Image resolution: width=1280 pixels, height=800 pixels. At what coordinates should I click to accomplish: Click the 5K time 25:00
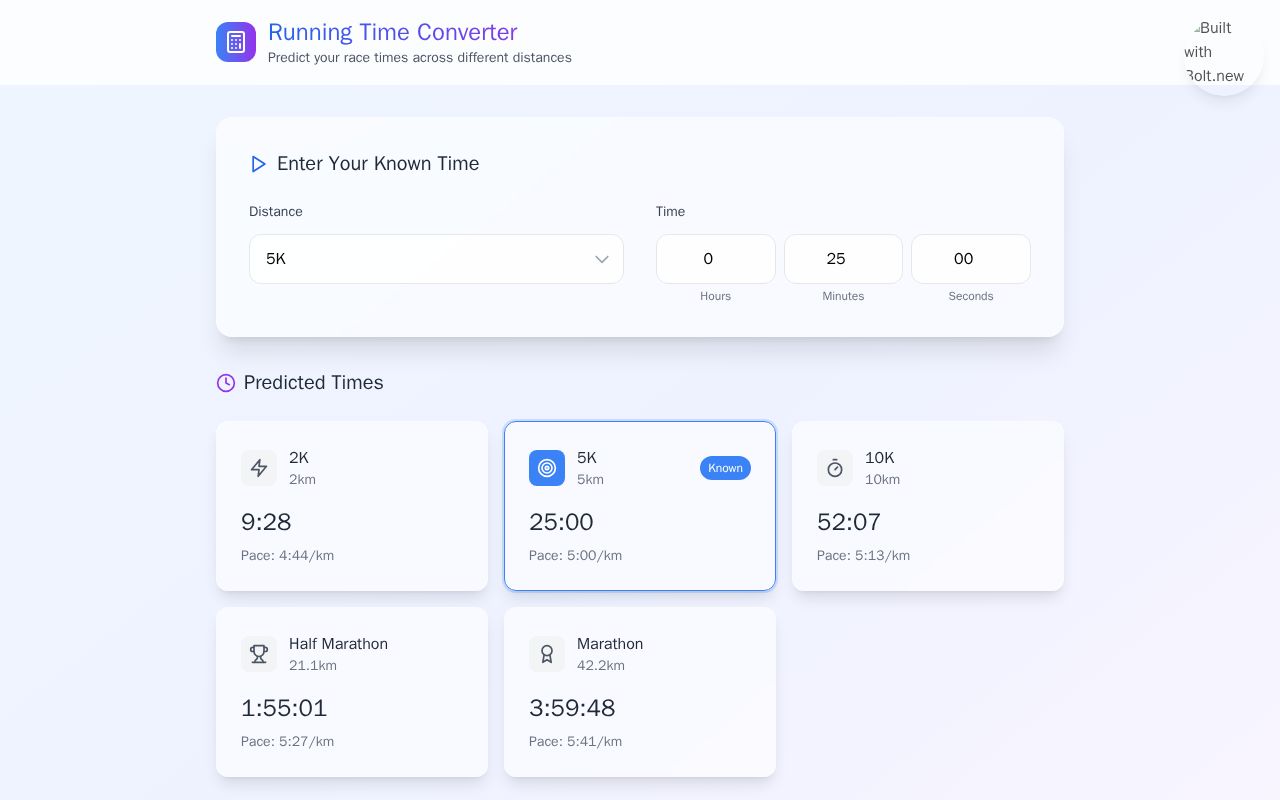tap(561, 522)
